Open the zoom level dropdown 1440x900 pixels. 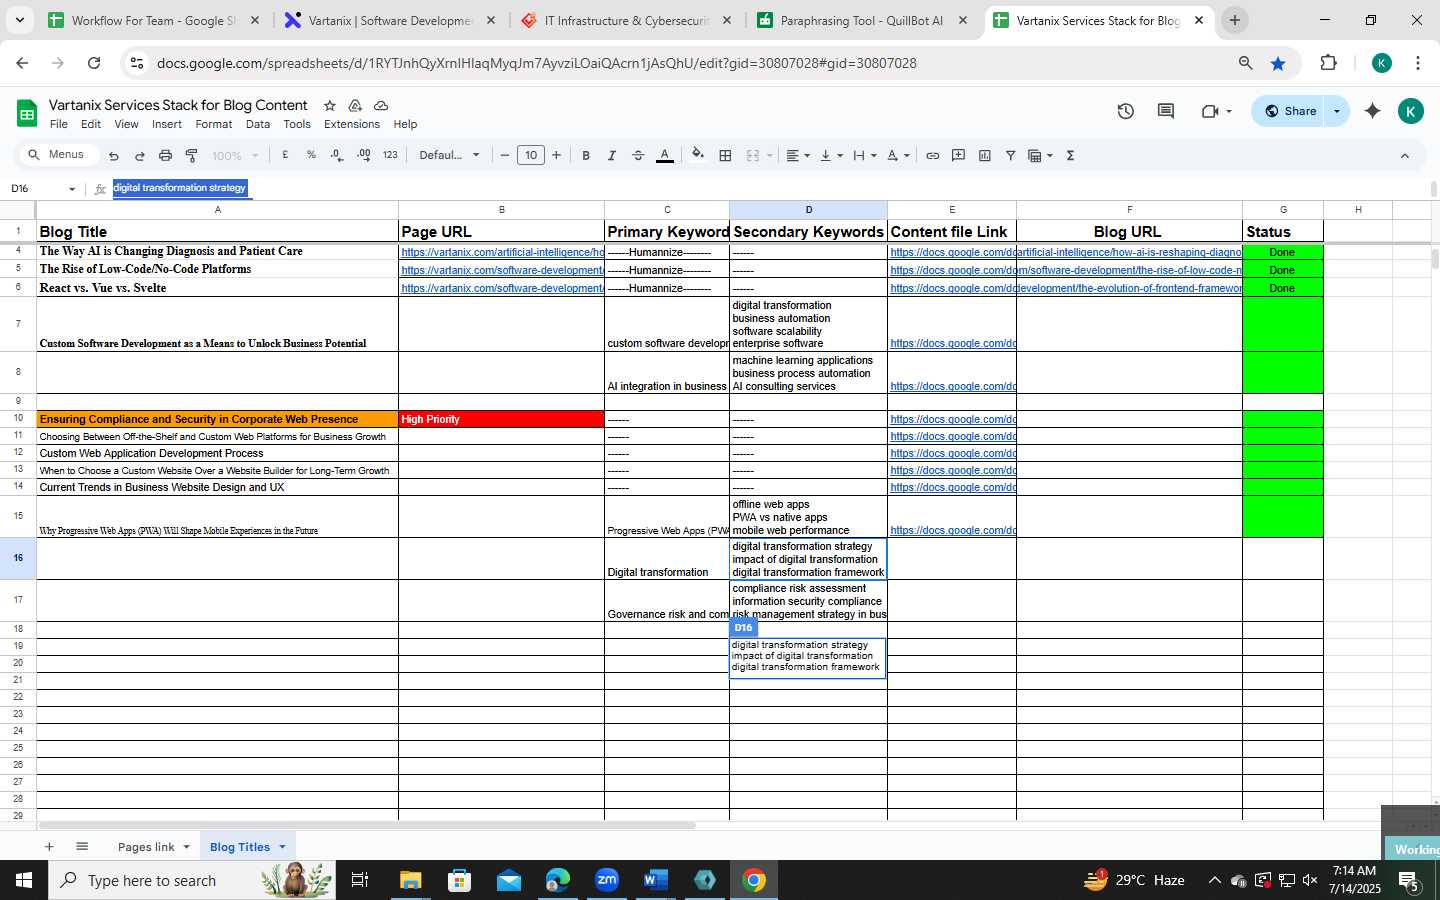pyautogui.click(x=236, y=155)
